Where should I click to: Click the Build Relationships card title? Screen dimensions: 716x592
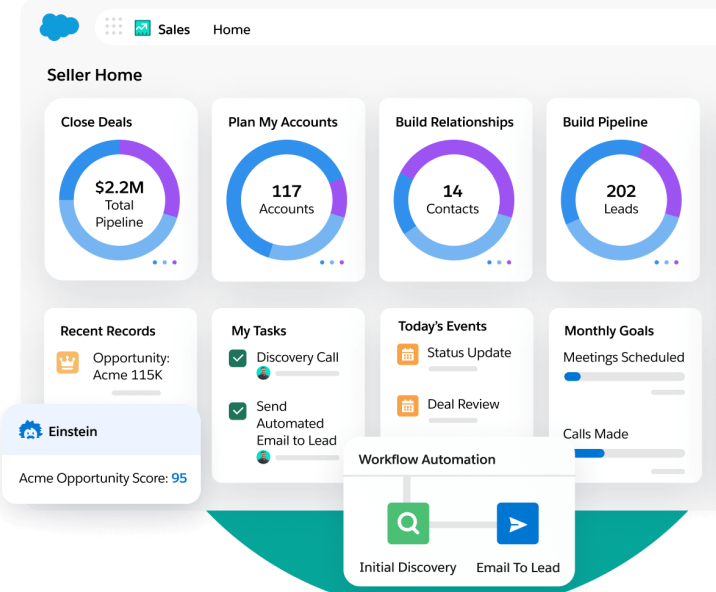pos(454,122)
